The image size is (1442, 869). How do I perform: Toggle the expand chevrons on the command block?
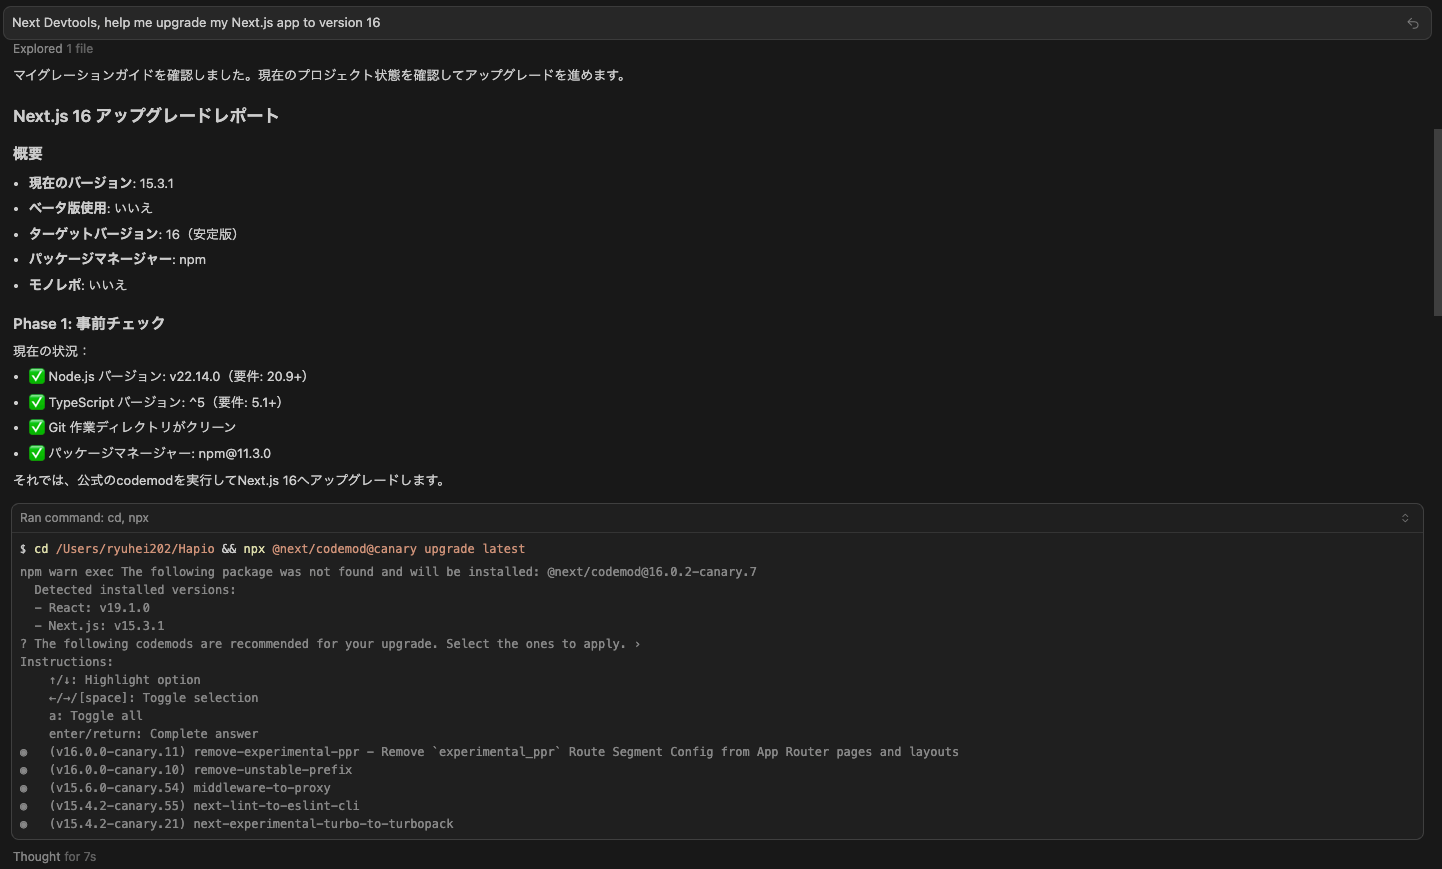point(1404,518)
